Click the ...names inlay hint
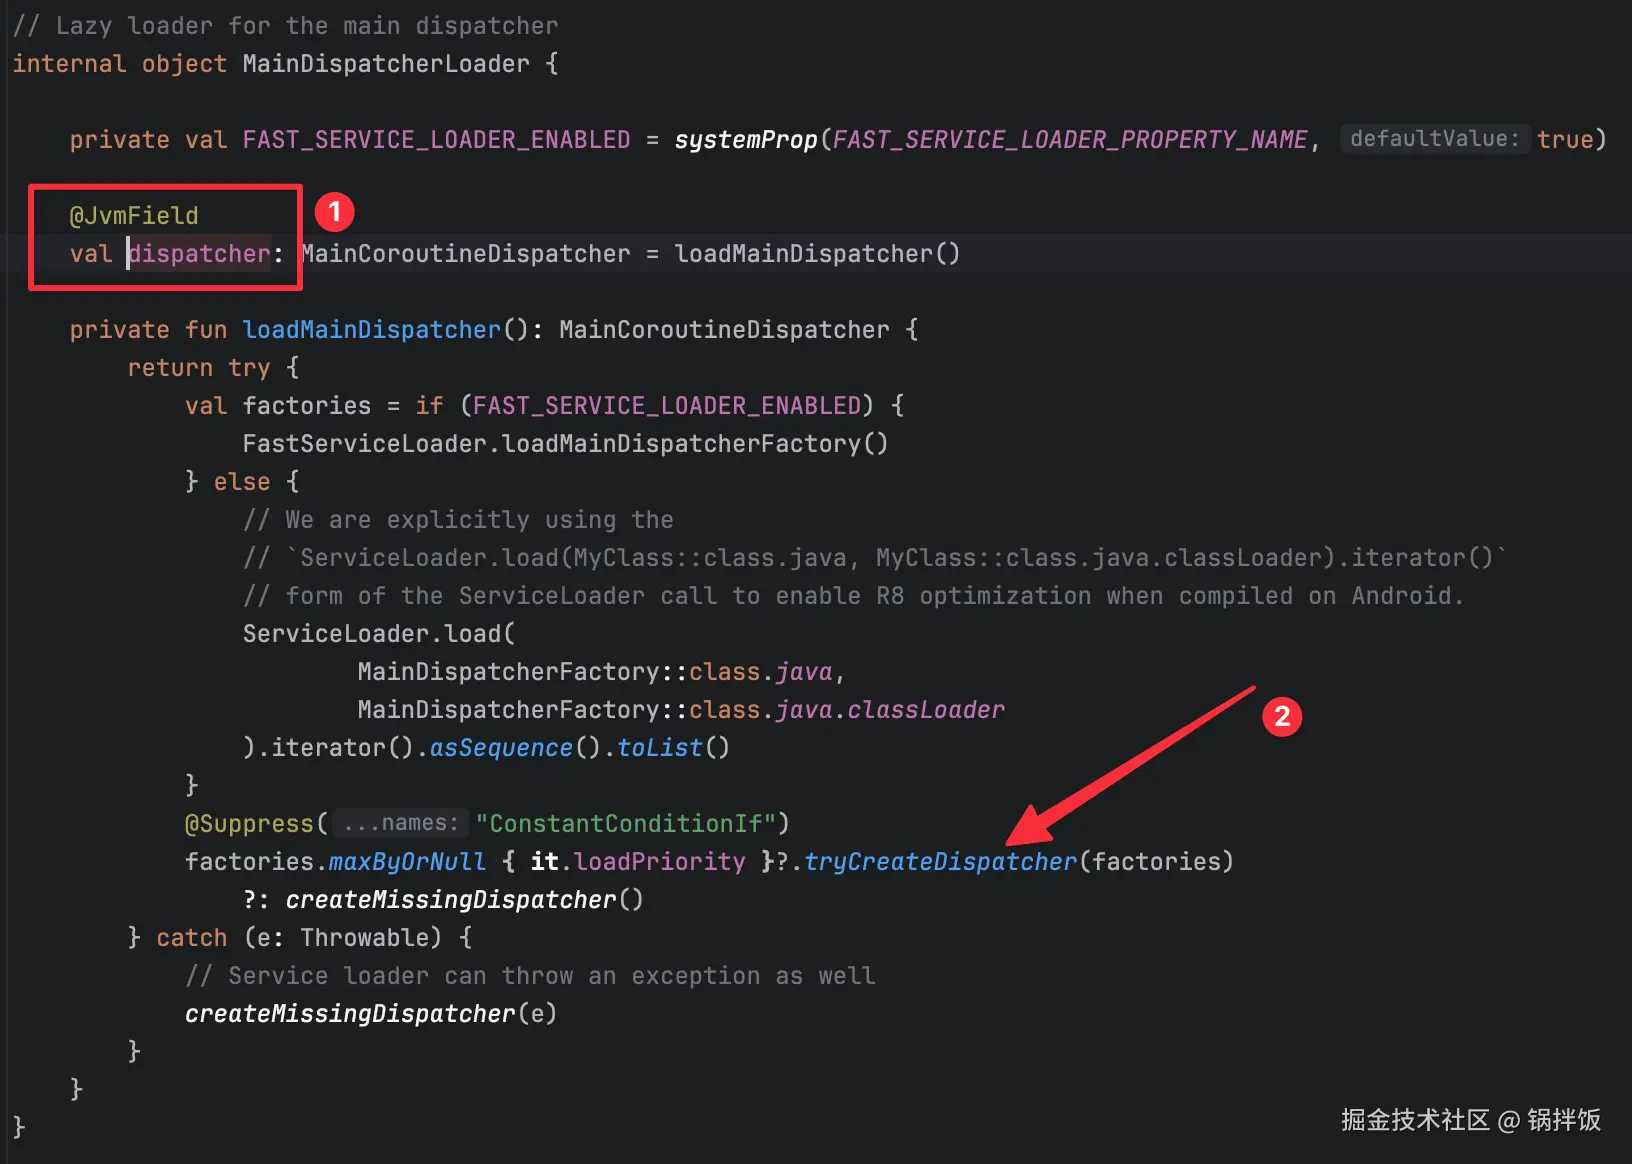1632x1164 pixels. coord(400,823)
